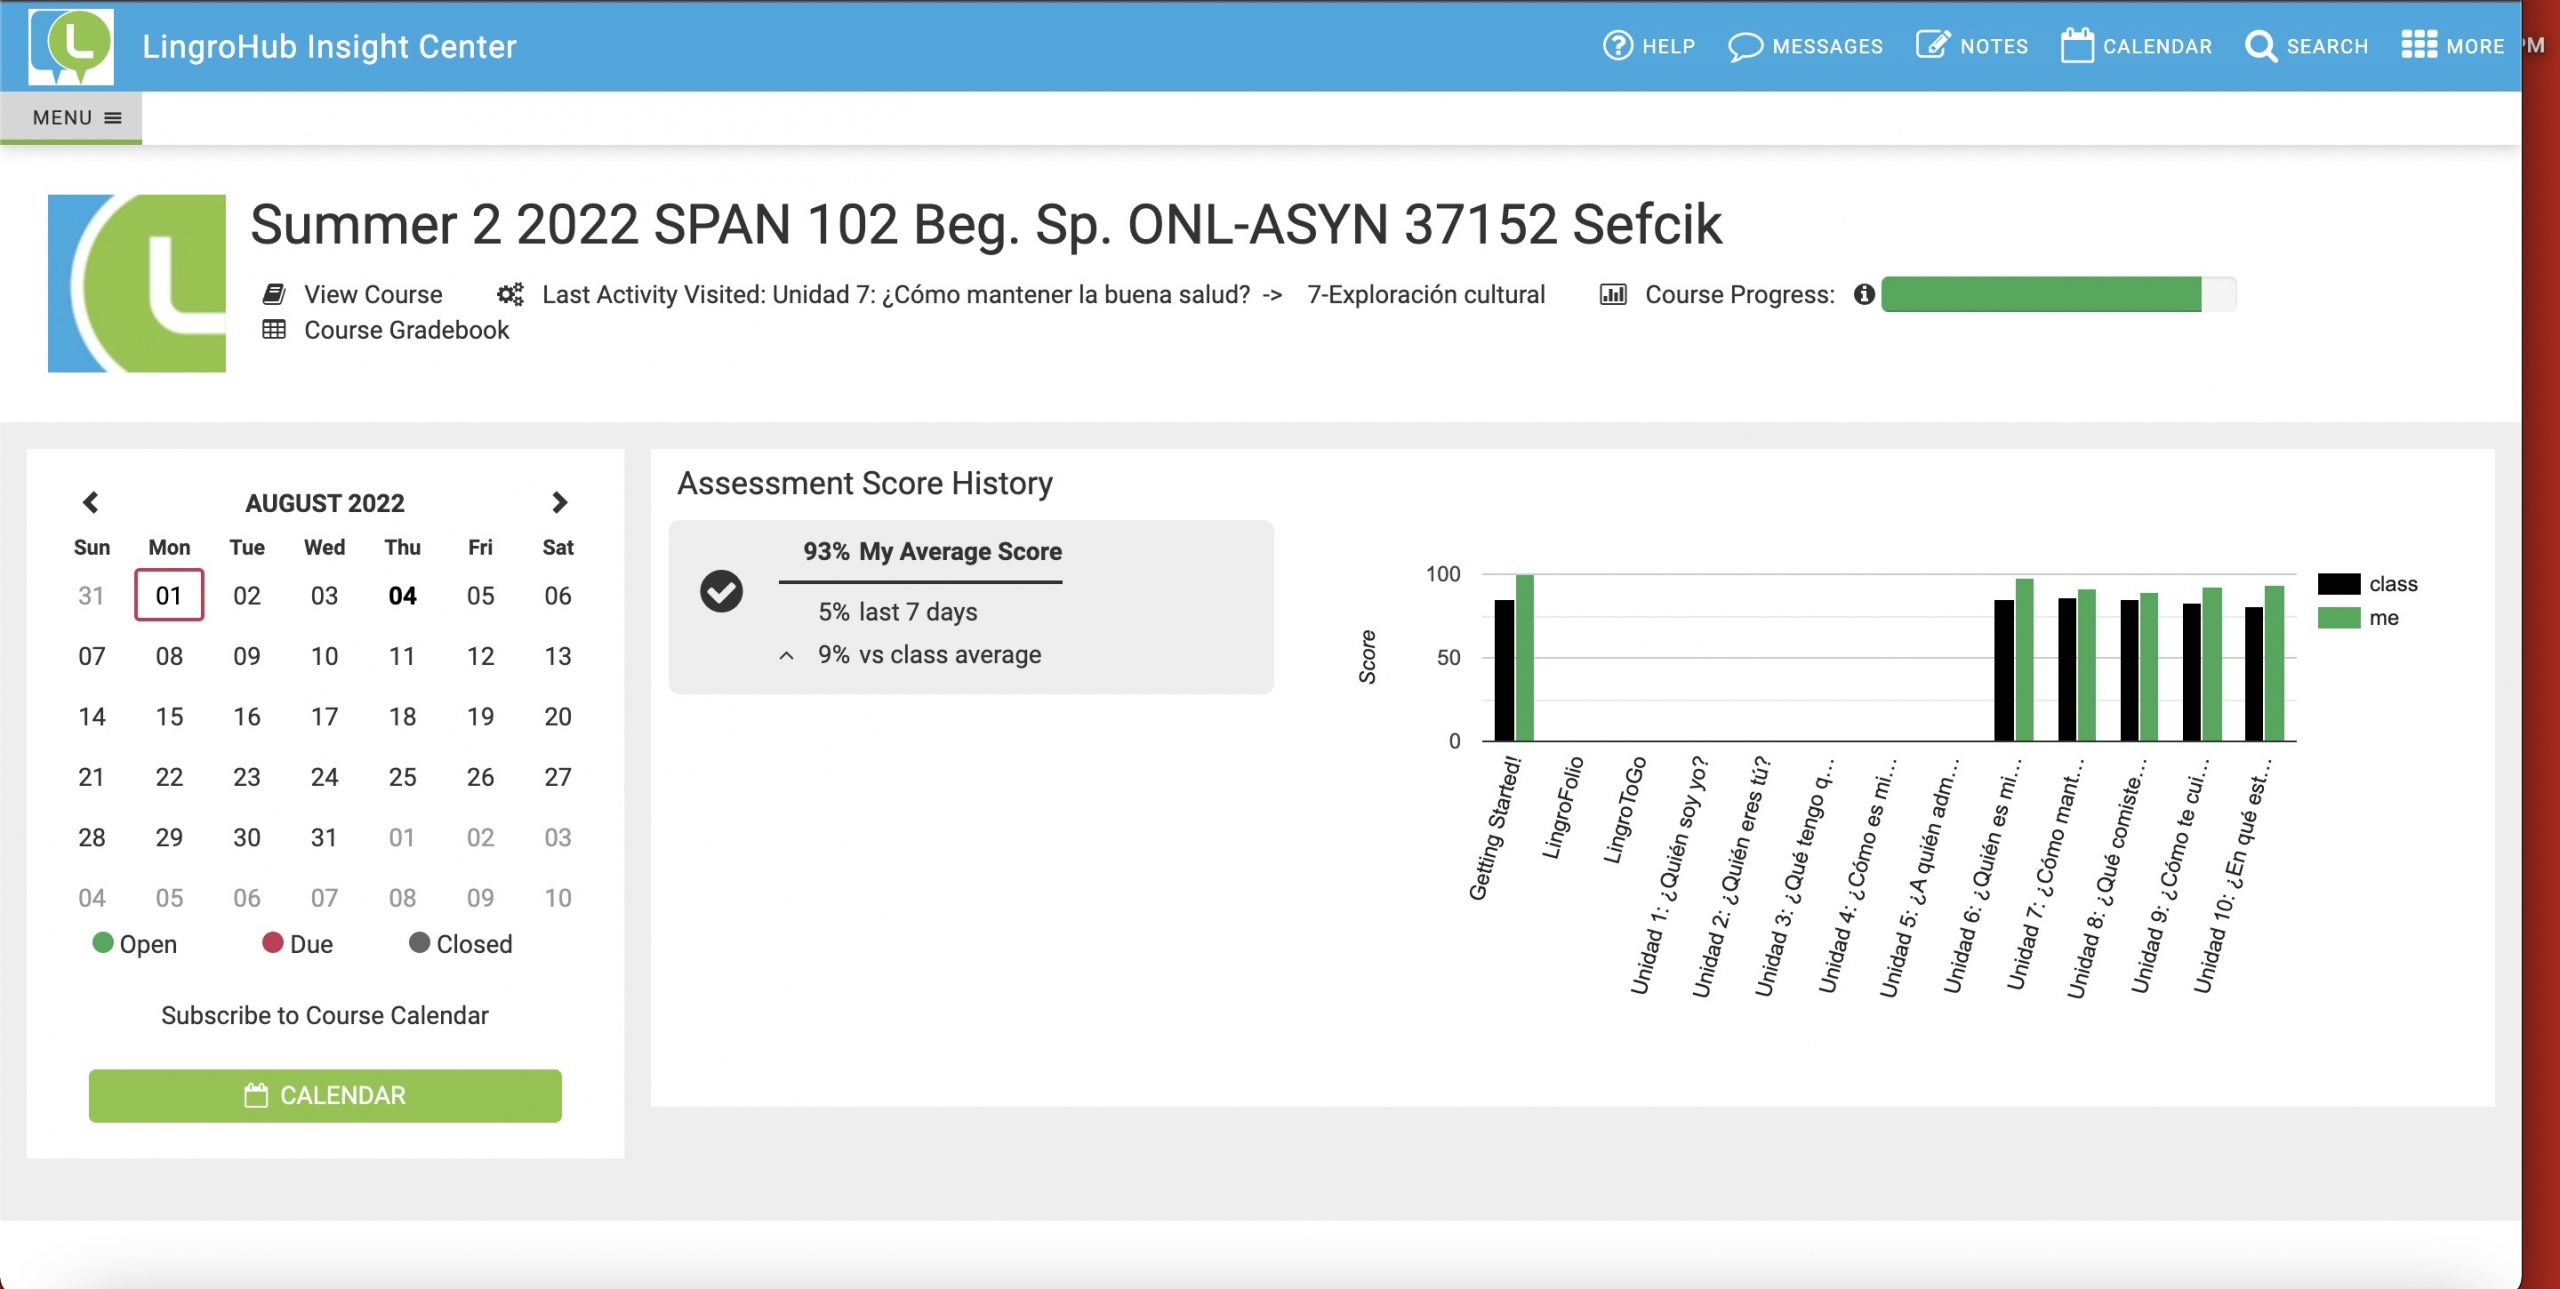Click the Course Progress chart icon
Viewport: 2560px width, 1289px height.
point(1613,294)
